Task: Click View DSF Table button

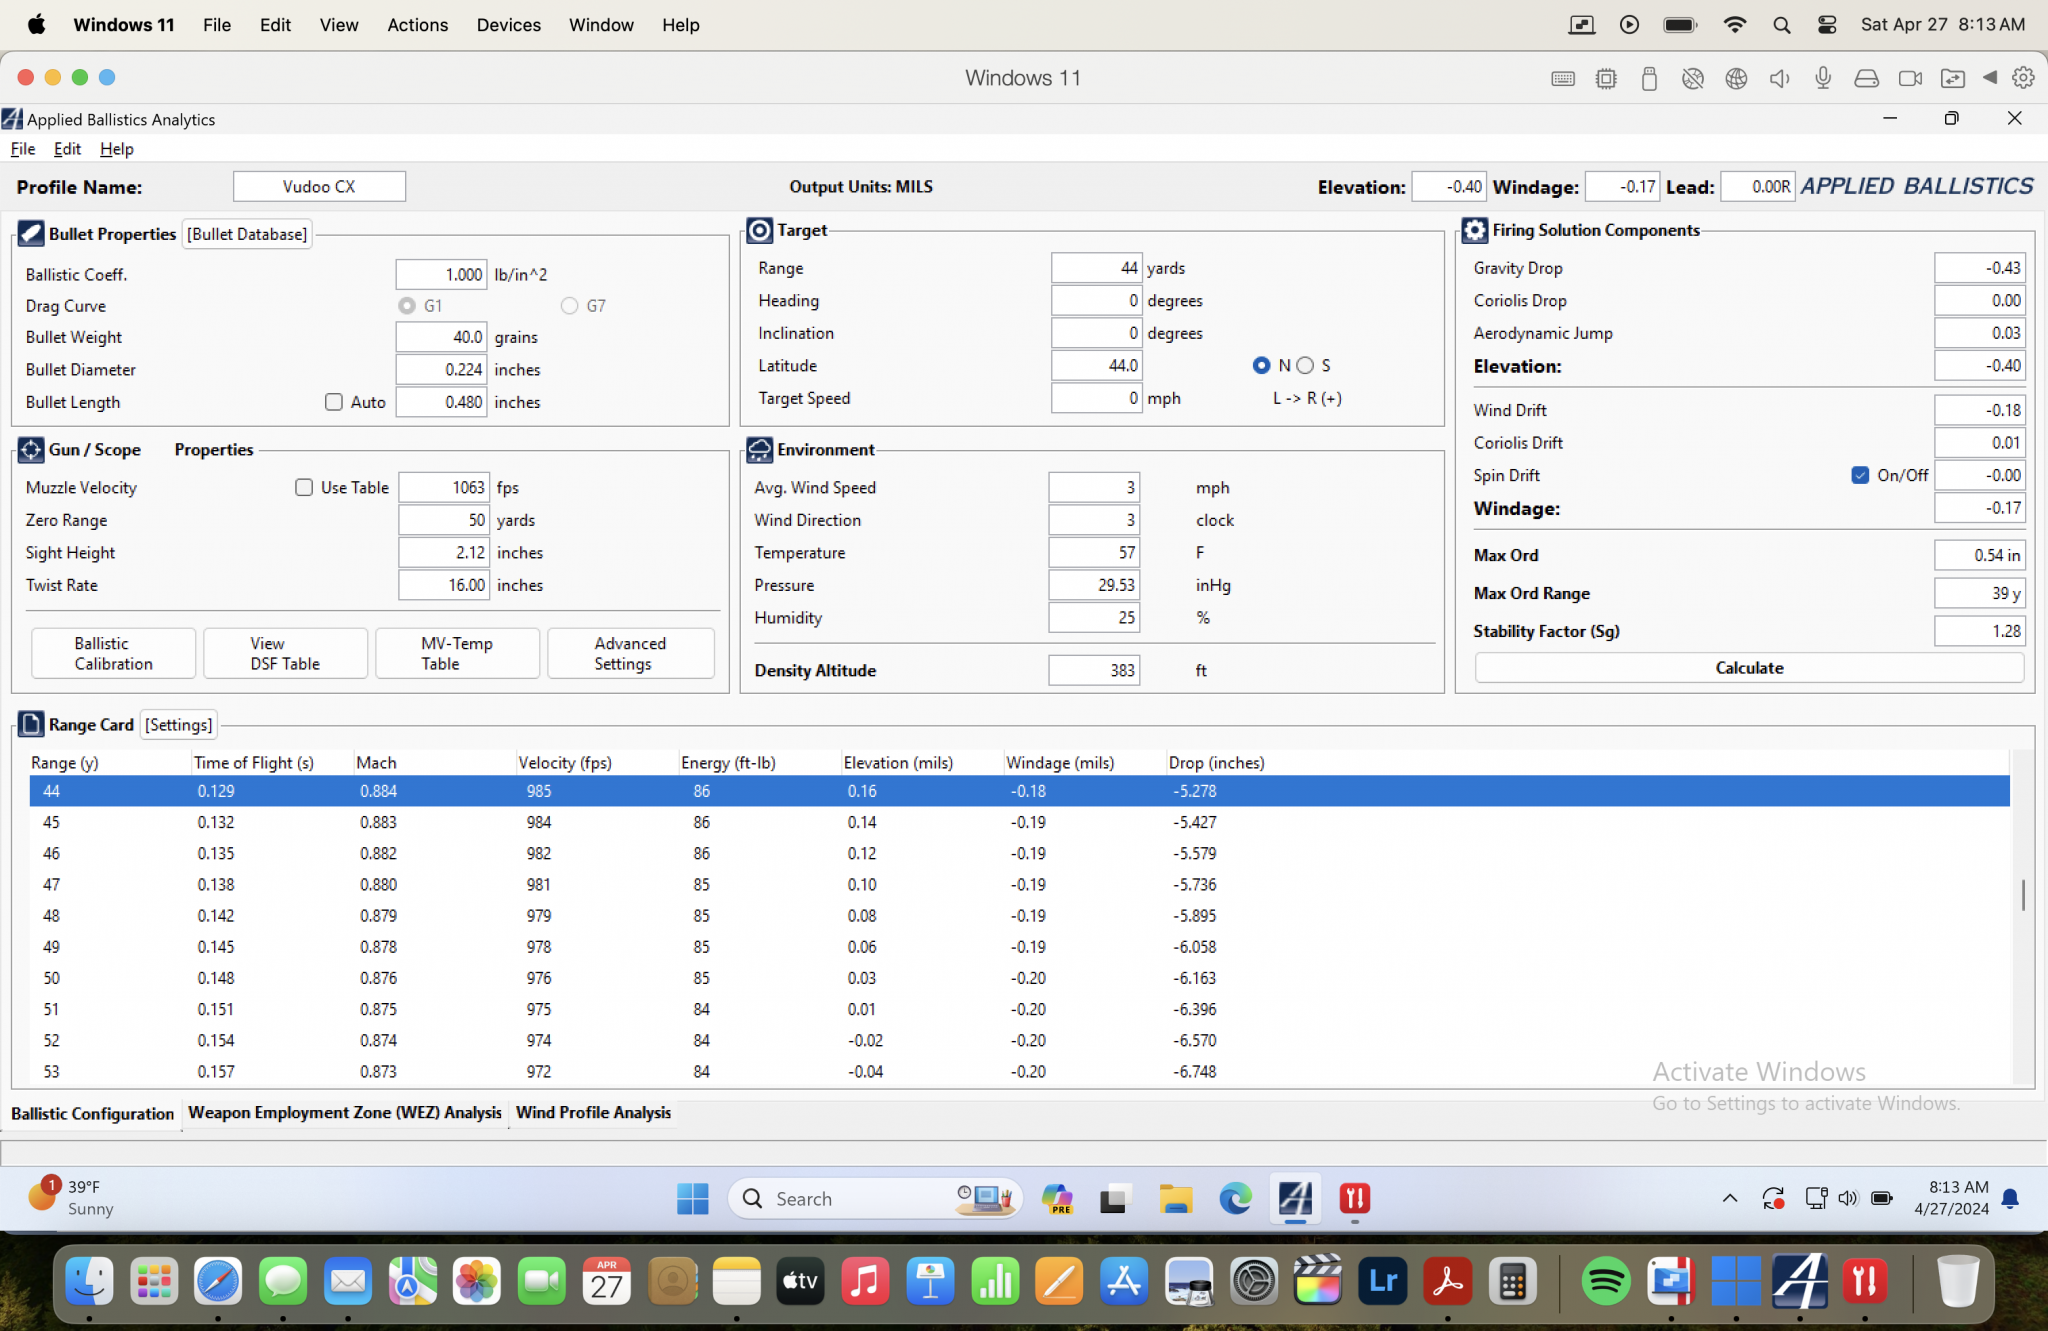Action: click(x=285, y=653)
